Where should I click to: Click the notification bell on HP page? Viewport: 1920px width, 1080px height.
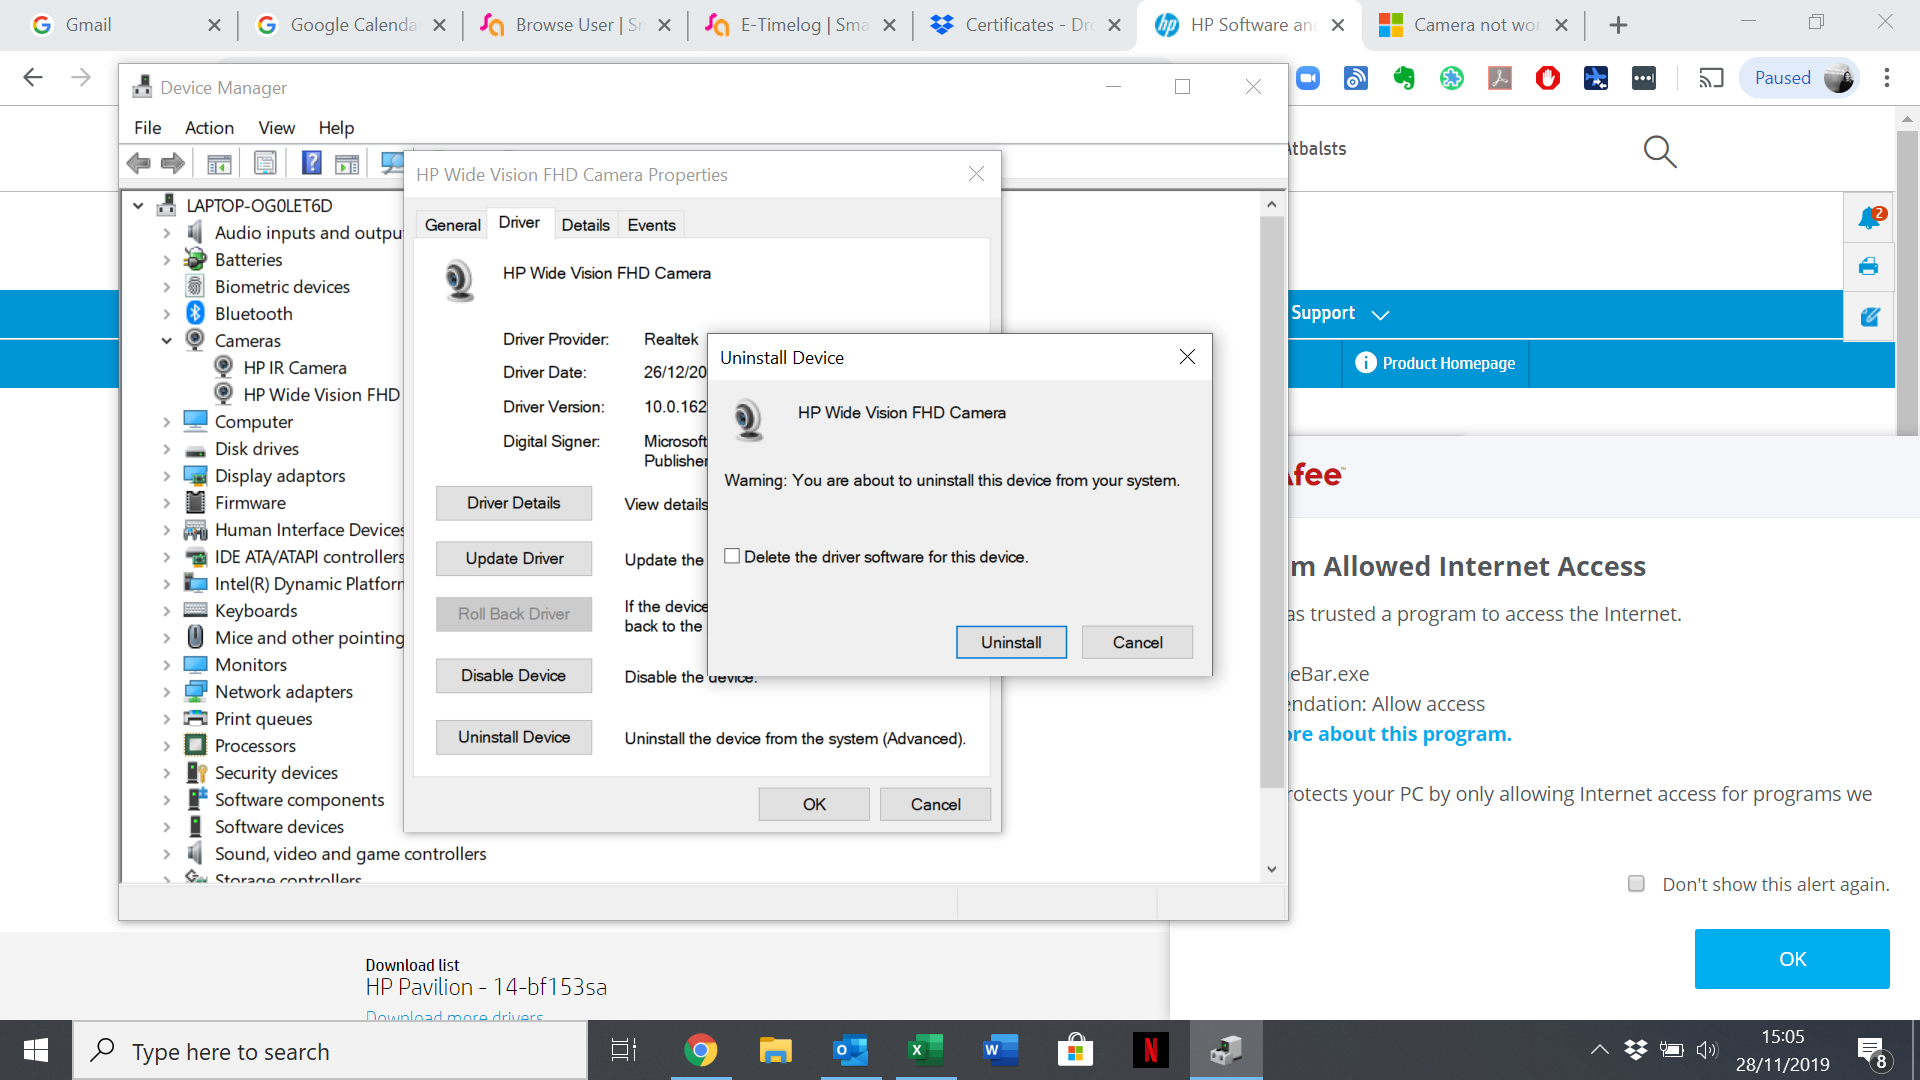coord(1868,218)
